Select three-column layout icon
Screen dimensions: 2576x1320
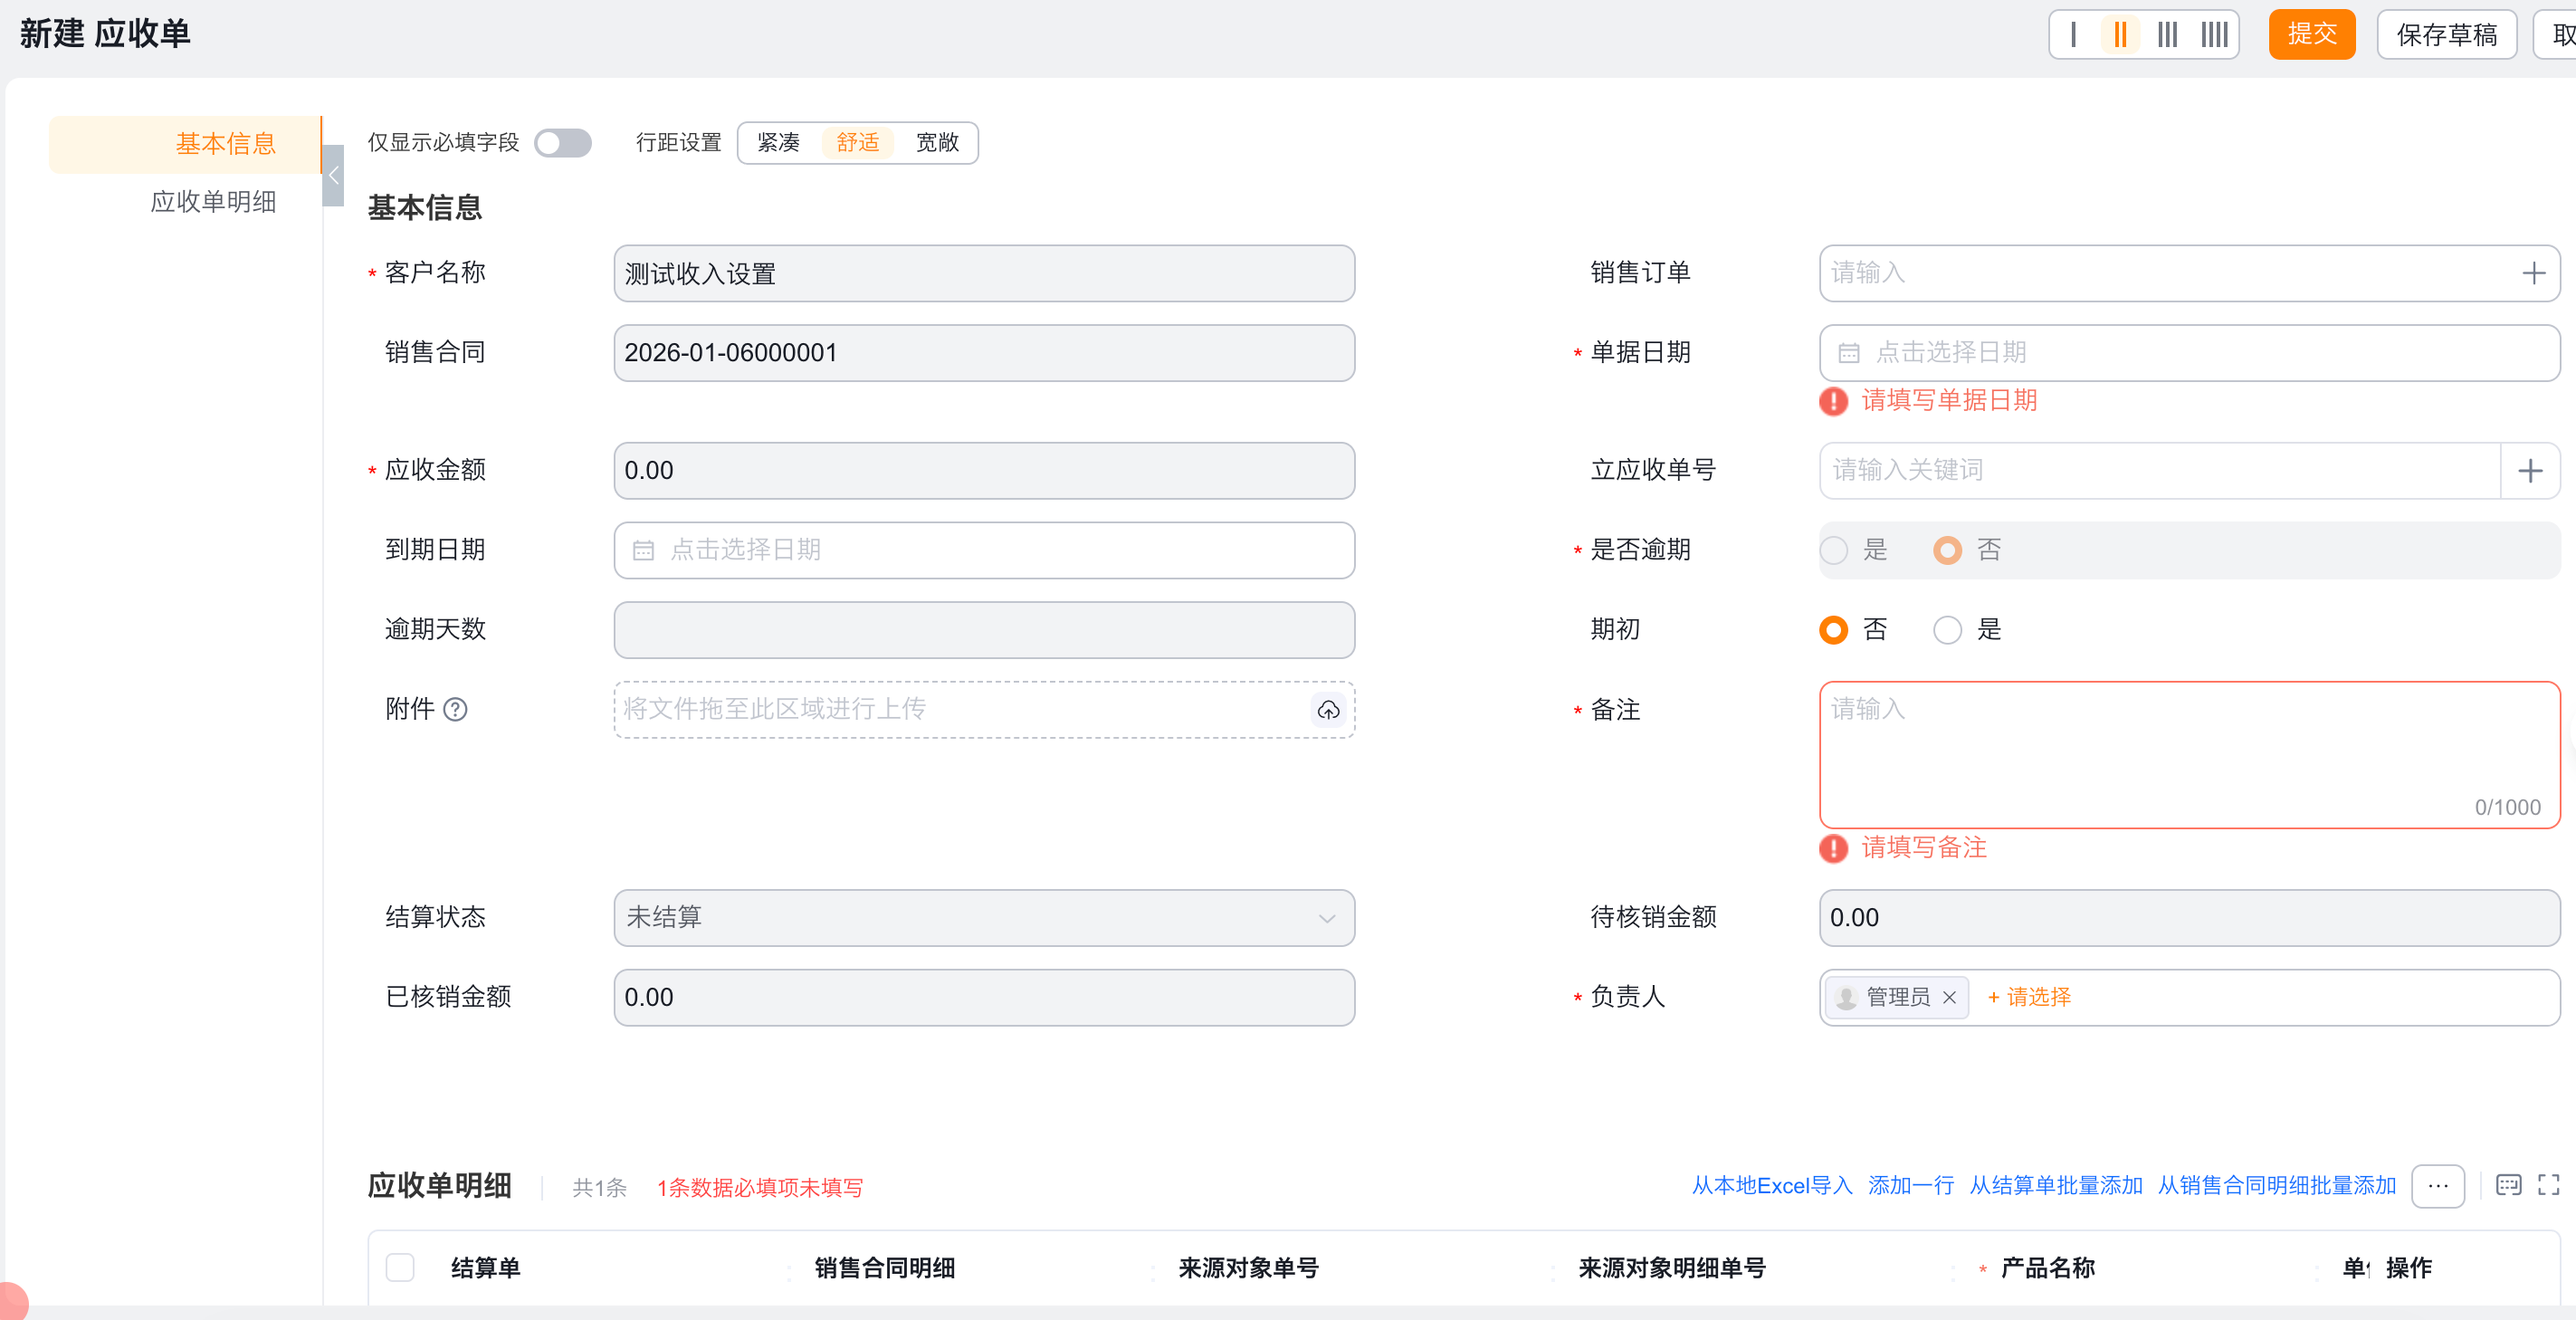tap(2166, 35)
